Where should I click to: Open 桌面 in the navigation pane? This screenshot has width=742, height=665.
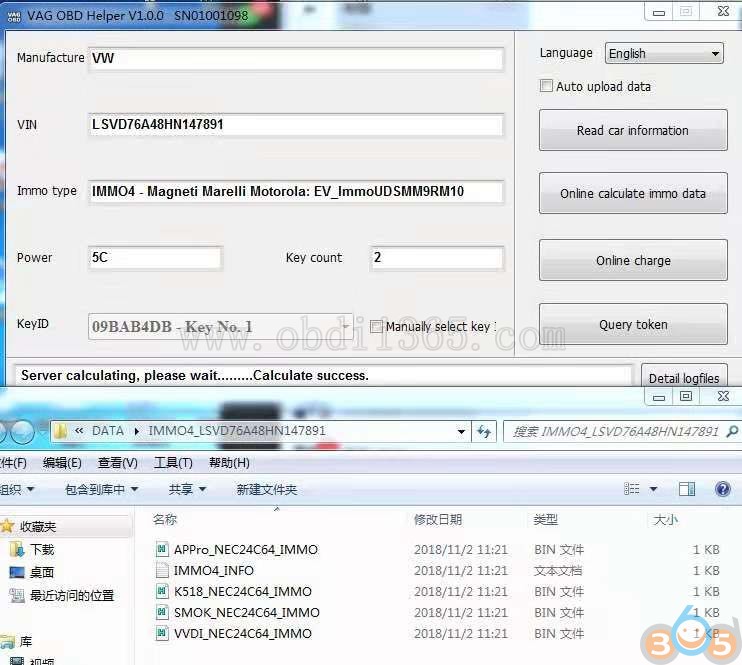click(42, 572)
